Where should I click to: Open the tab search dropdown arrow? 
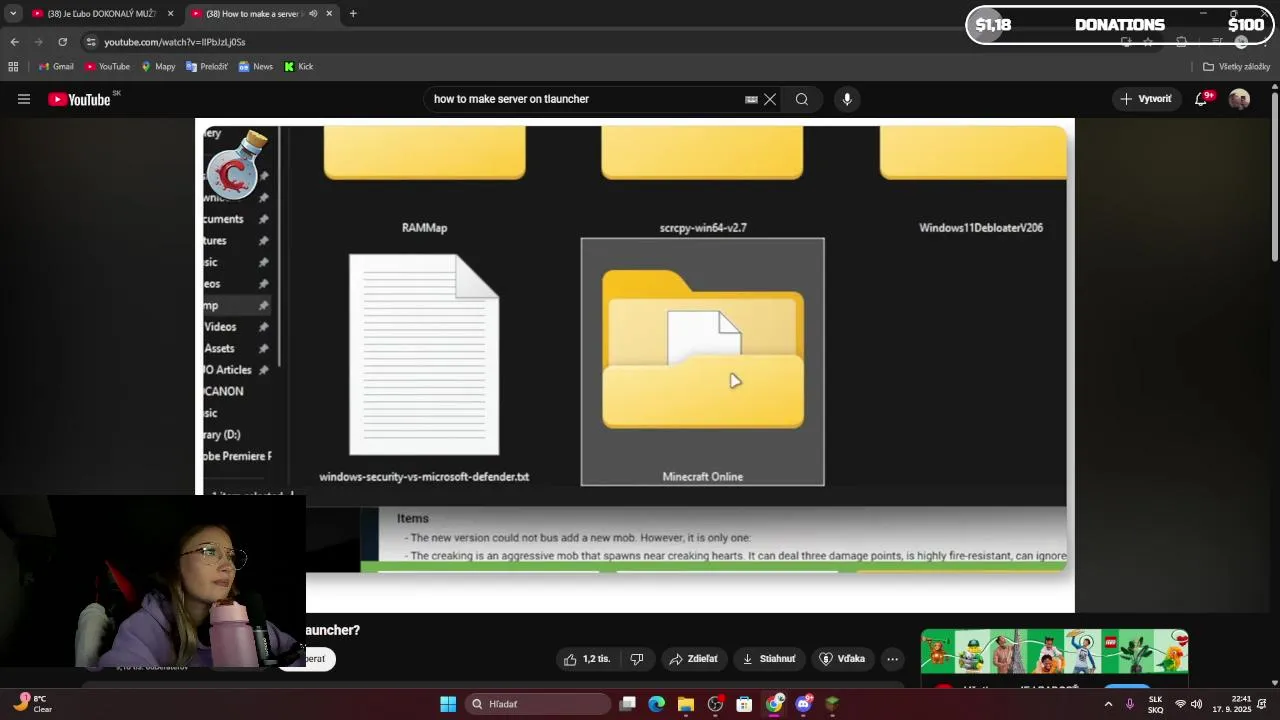(13, 14)
